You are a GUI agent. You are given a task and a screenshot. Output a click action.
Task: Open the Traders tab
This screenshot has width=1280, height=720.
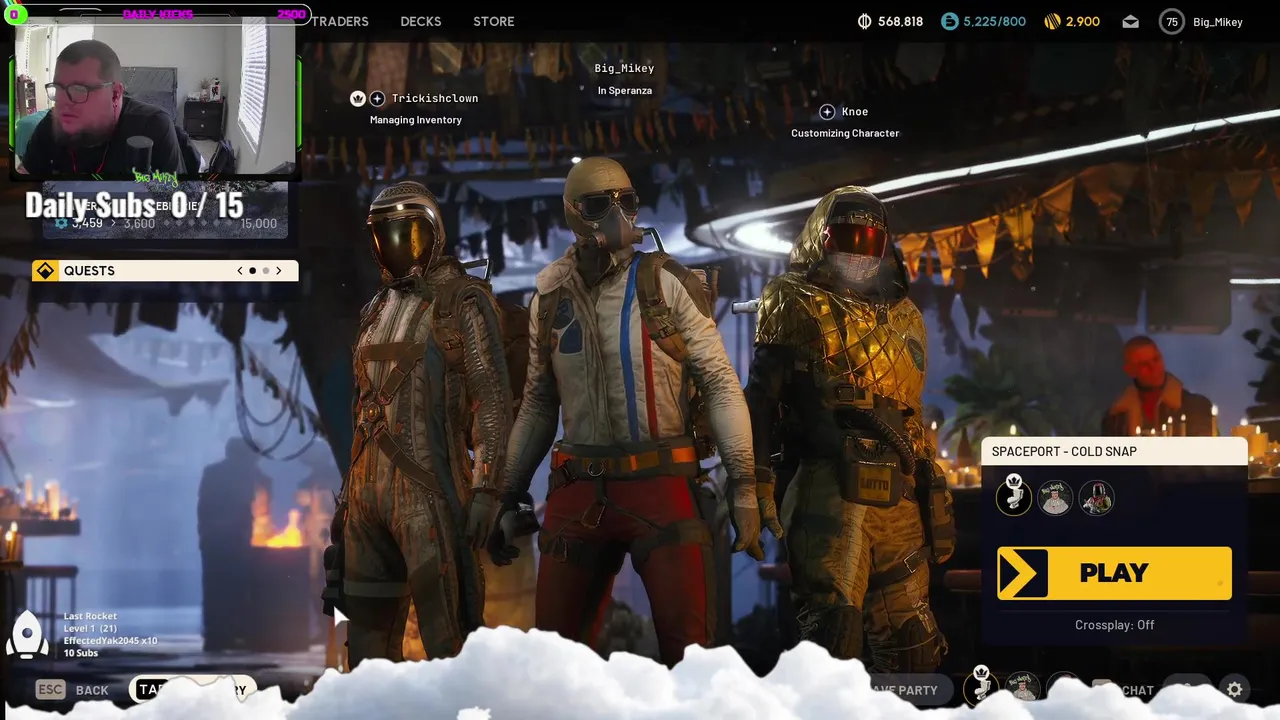coord(339,21)
